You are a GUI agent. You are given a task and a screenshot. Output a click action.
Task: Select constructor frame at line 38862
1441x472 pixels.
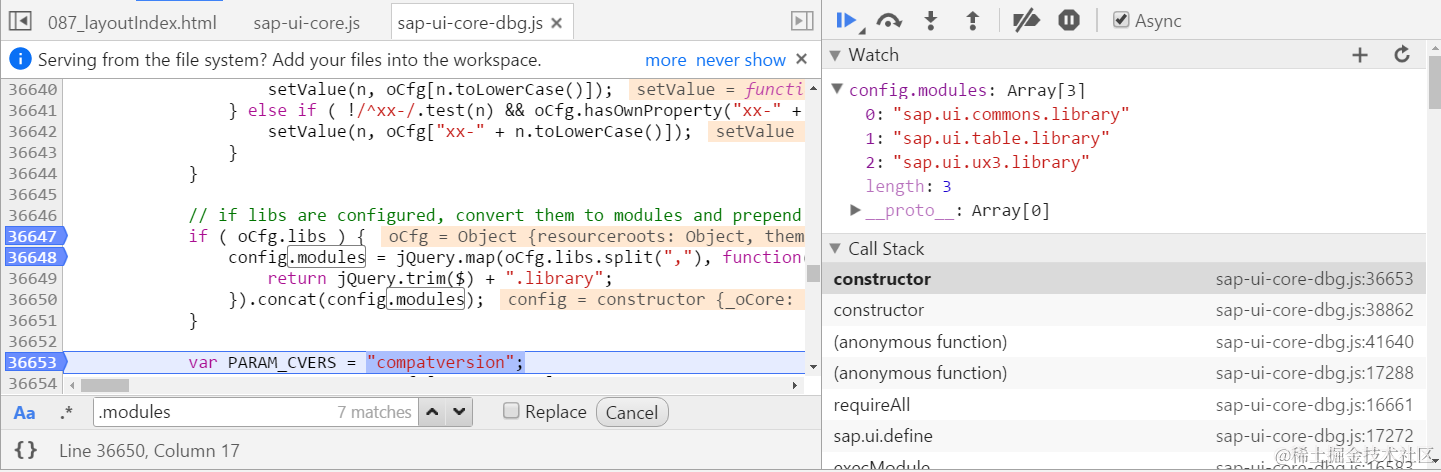(1124, 310)
